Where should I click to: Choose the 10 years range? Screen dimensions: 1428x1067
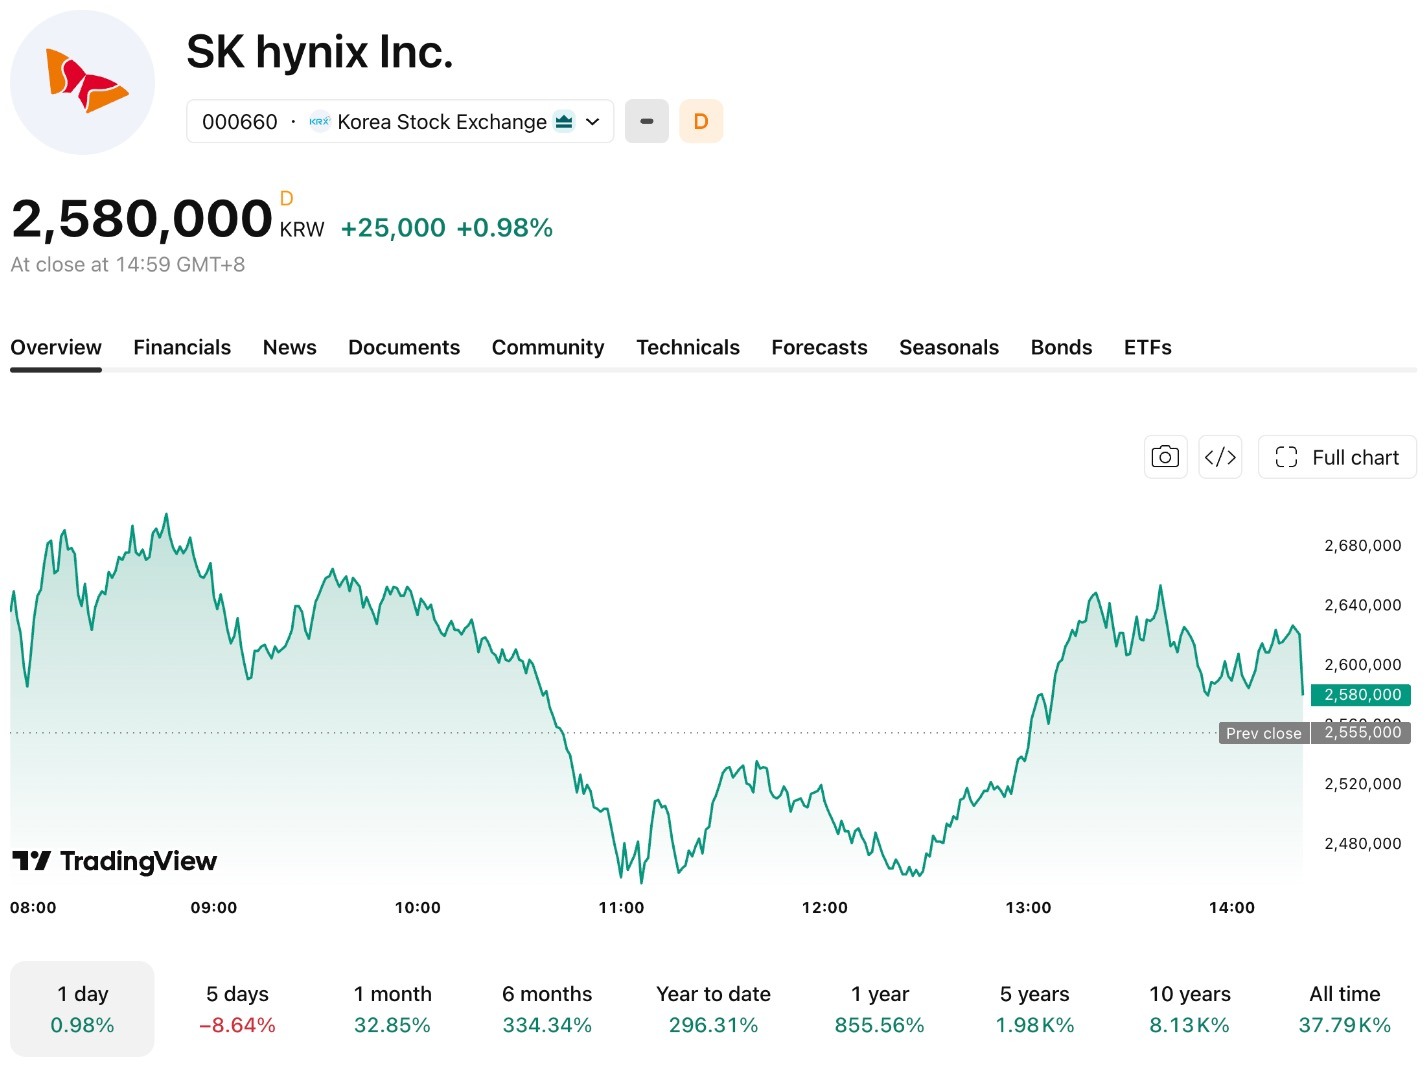click(1190, 1009)
